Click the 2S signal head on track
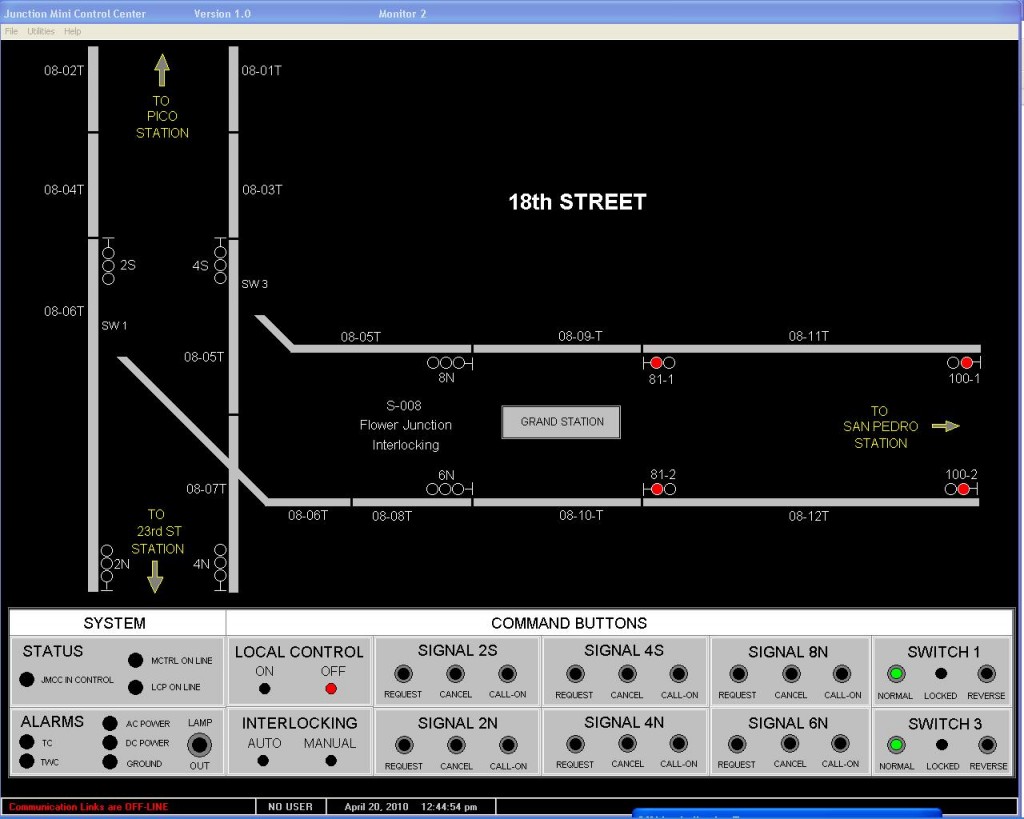 coord(108,265)
